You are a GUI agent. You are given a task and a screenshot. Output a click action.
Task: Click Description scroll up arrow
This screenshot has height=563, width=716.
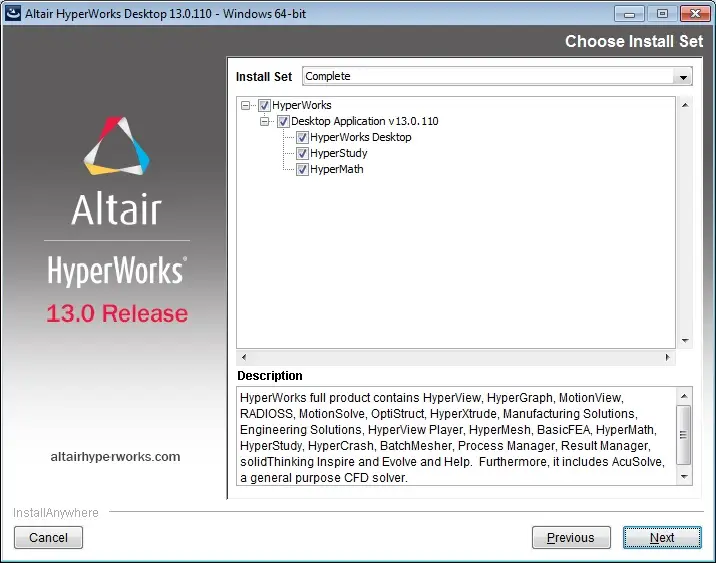click(x=684, y=396)
